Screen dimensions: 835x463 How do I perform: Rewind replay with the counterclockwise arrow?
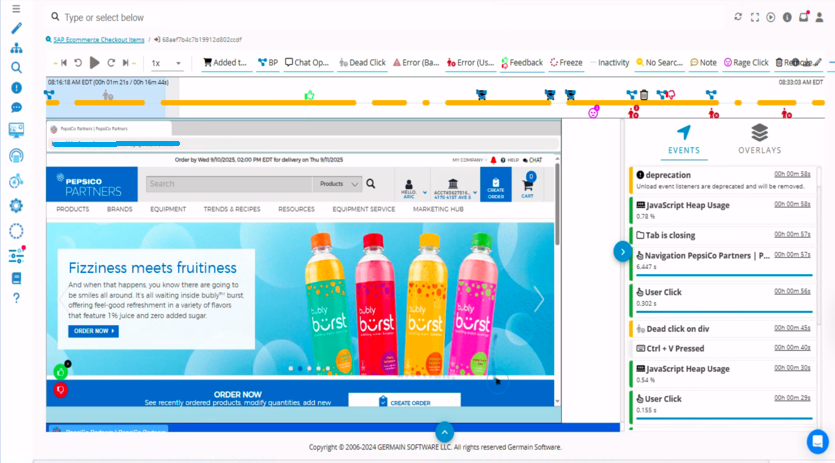(x=78, y=63)
